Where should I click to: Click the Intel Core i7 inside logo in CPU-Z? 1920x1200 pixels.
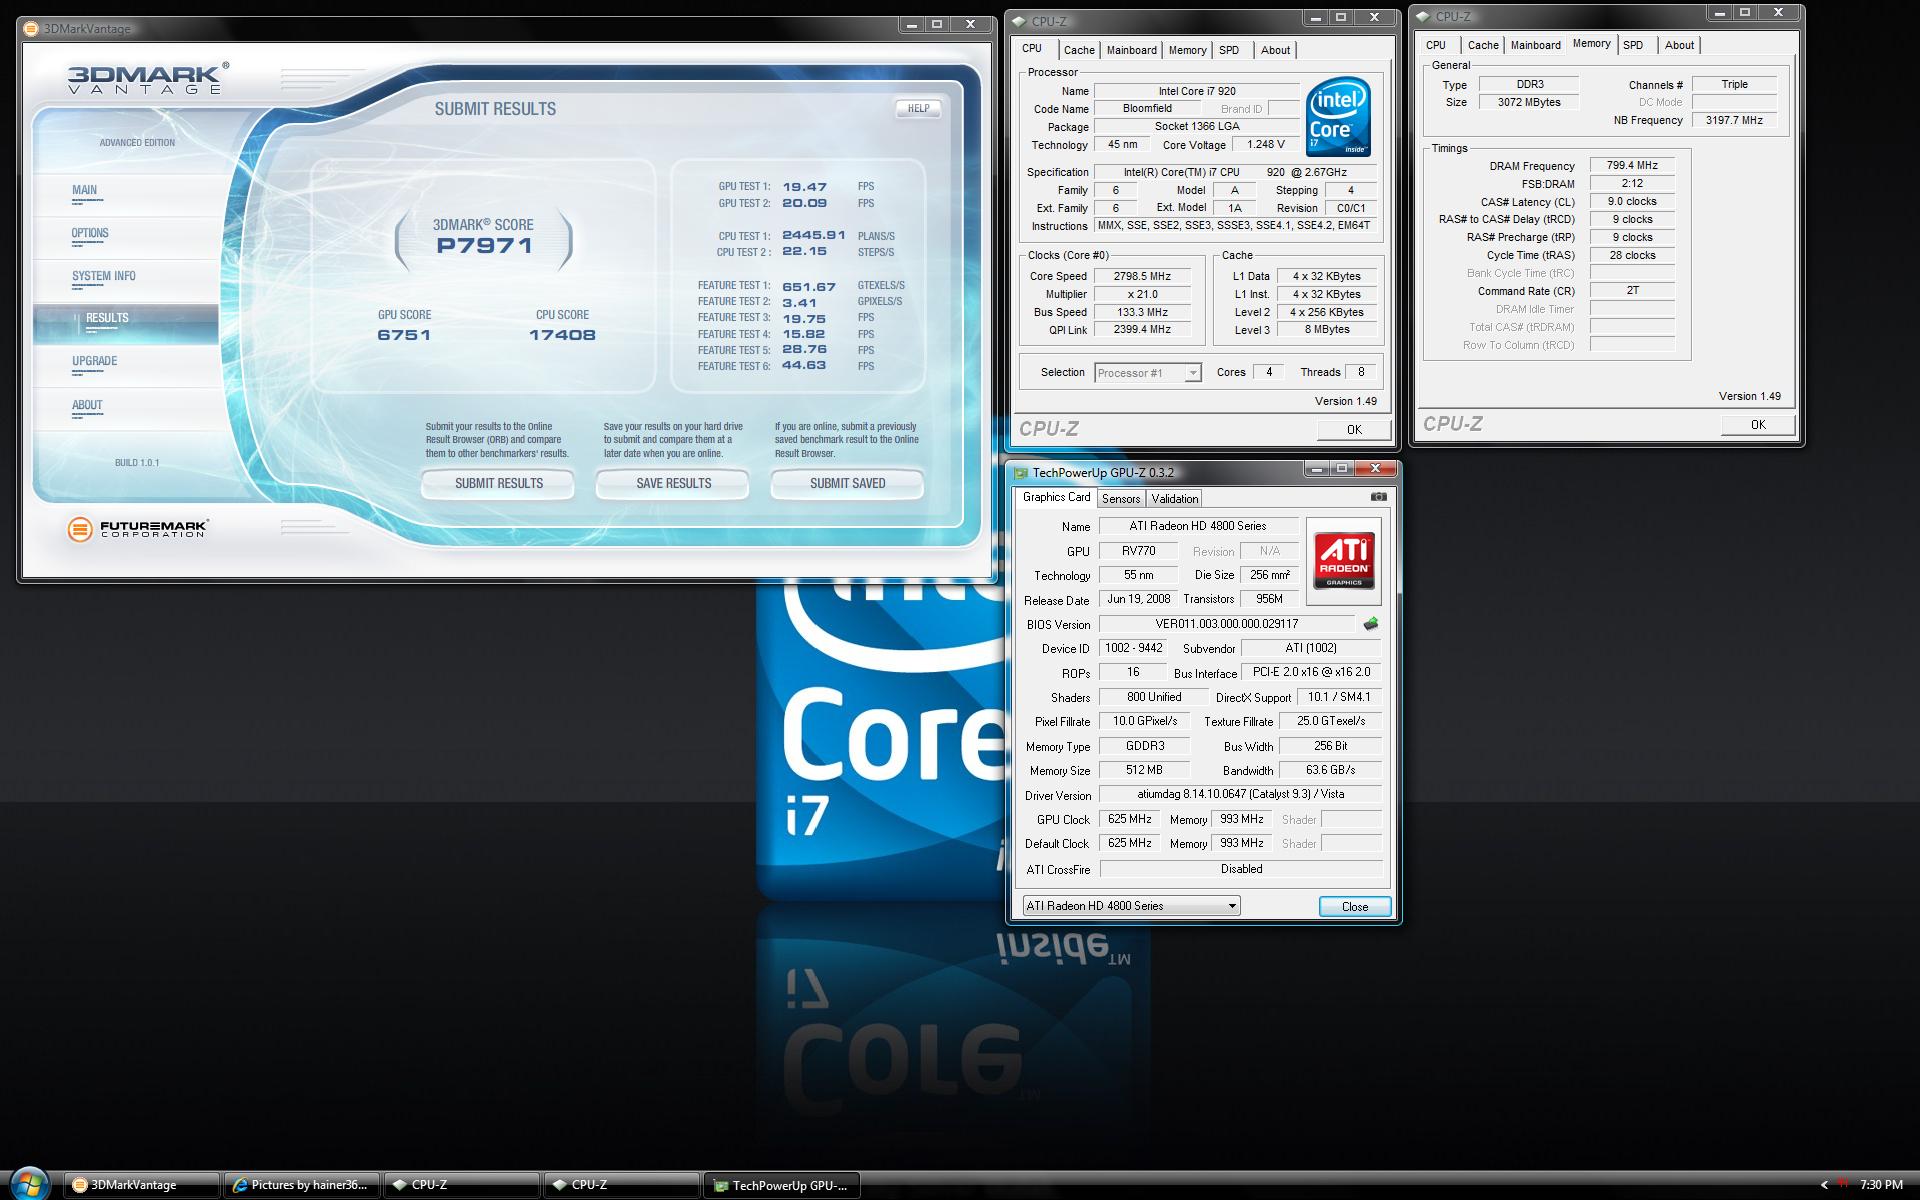coord(1338,117)
